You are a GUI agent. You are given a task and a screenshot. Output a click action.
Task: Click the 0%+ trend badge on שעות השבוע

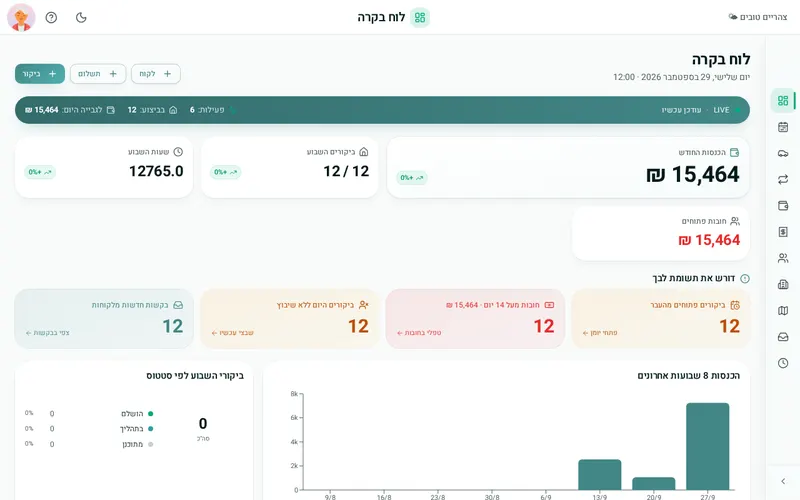[40, 172]
